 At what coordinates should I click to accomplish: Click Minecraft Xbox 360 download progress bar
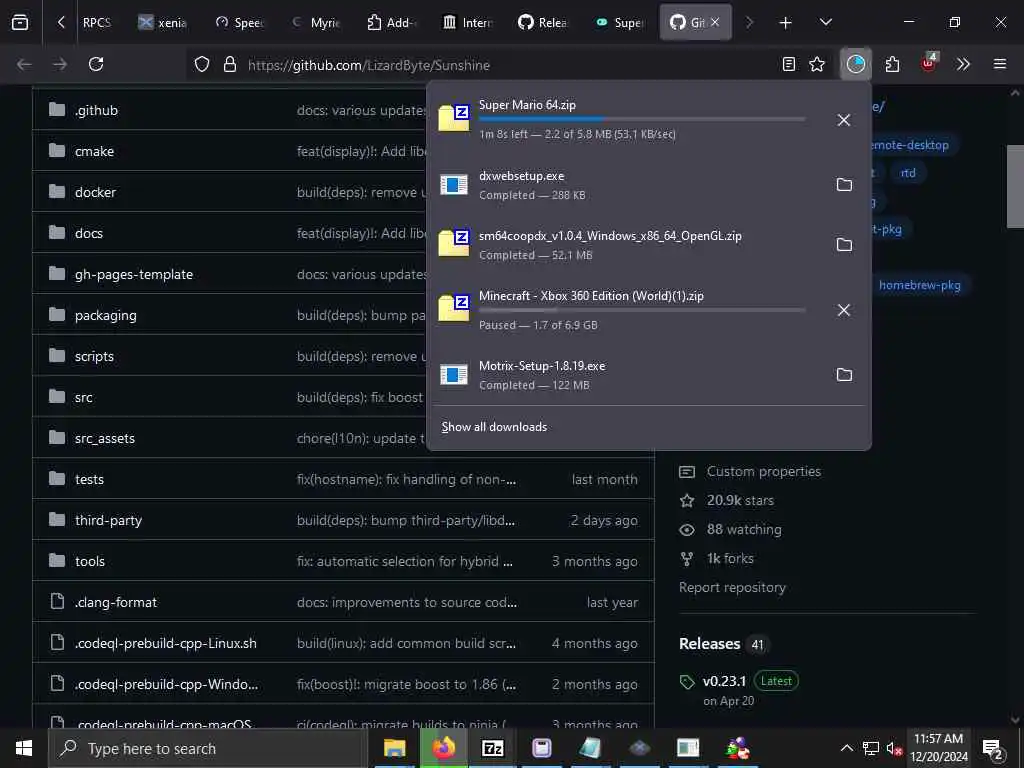(642, 310)
